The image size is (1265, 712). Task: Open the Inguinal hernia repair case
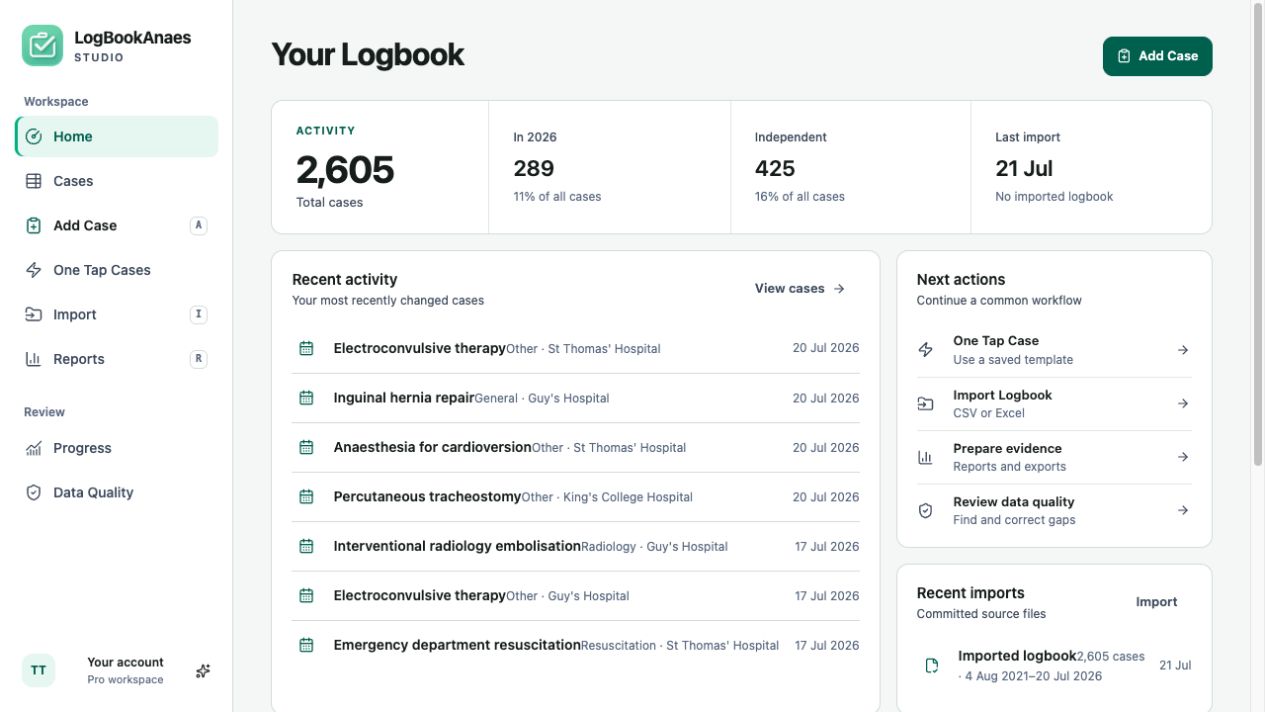tap(575, 398)
